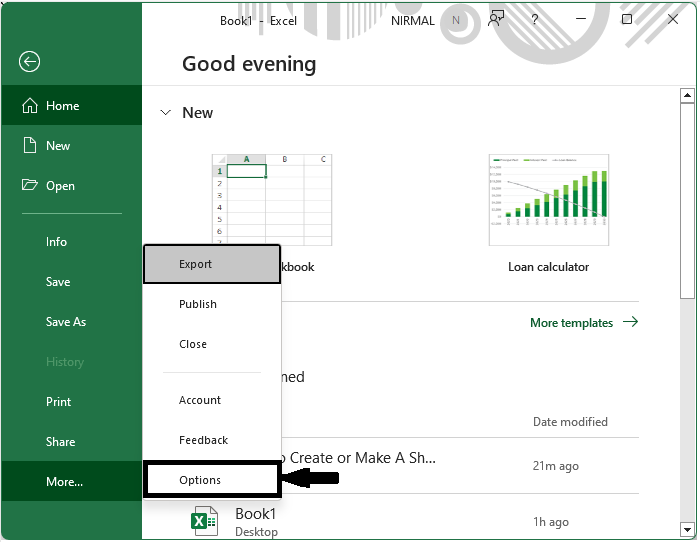Click the Open folder icon
The width and height of the screenshot is (700, 542).
click(x=30, y=185)
